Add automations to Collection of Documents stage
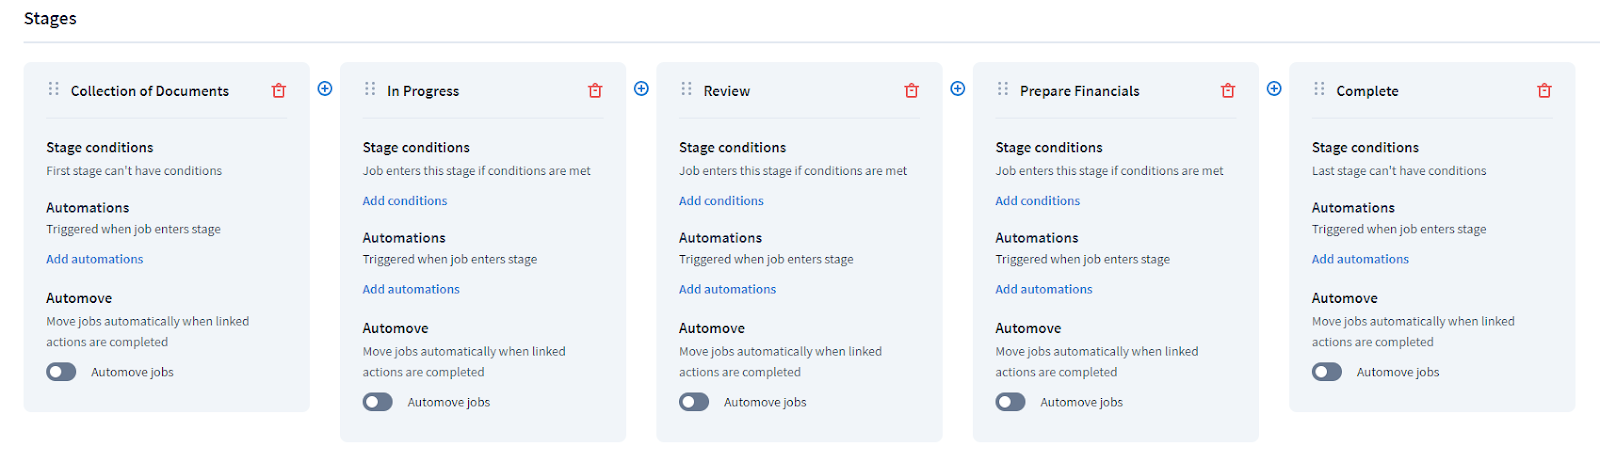This screenshot has width=1600, height=467. 95,259
